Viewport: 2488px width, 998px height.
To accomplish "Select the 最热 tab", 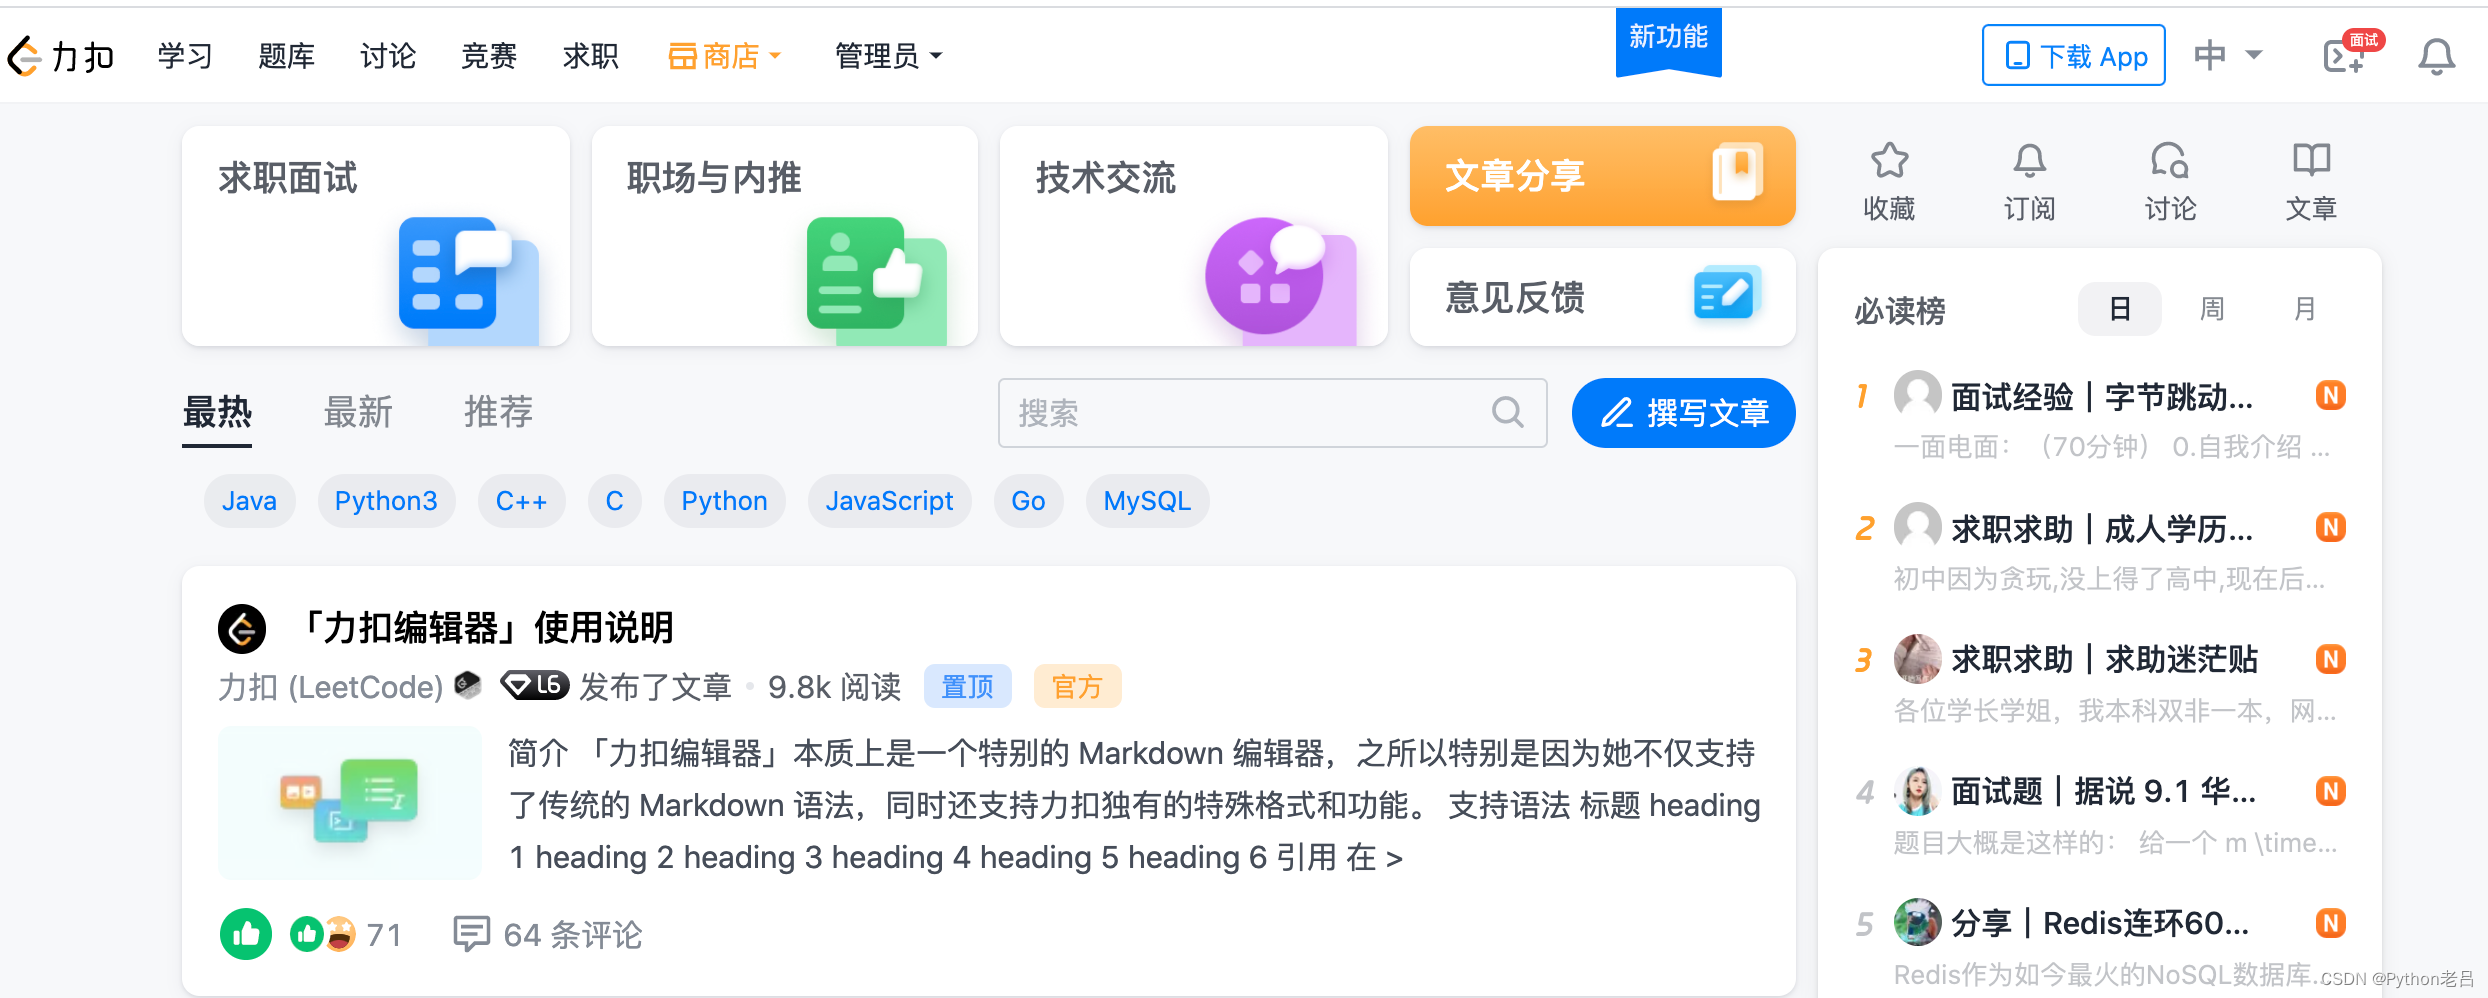I will pos(217,413).
